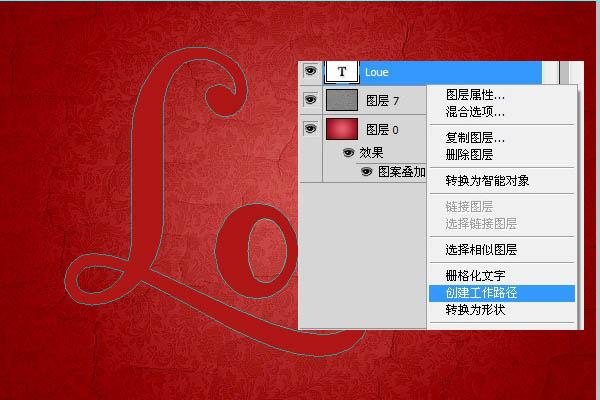Toggle visibility of 效果 effects
Viewport: 600px width, 400px height.
point(348,153)
